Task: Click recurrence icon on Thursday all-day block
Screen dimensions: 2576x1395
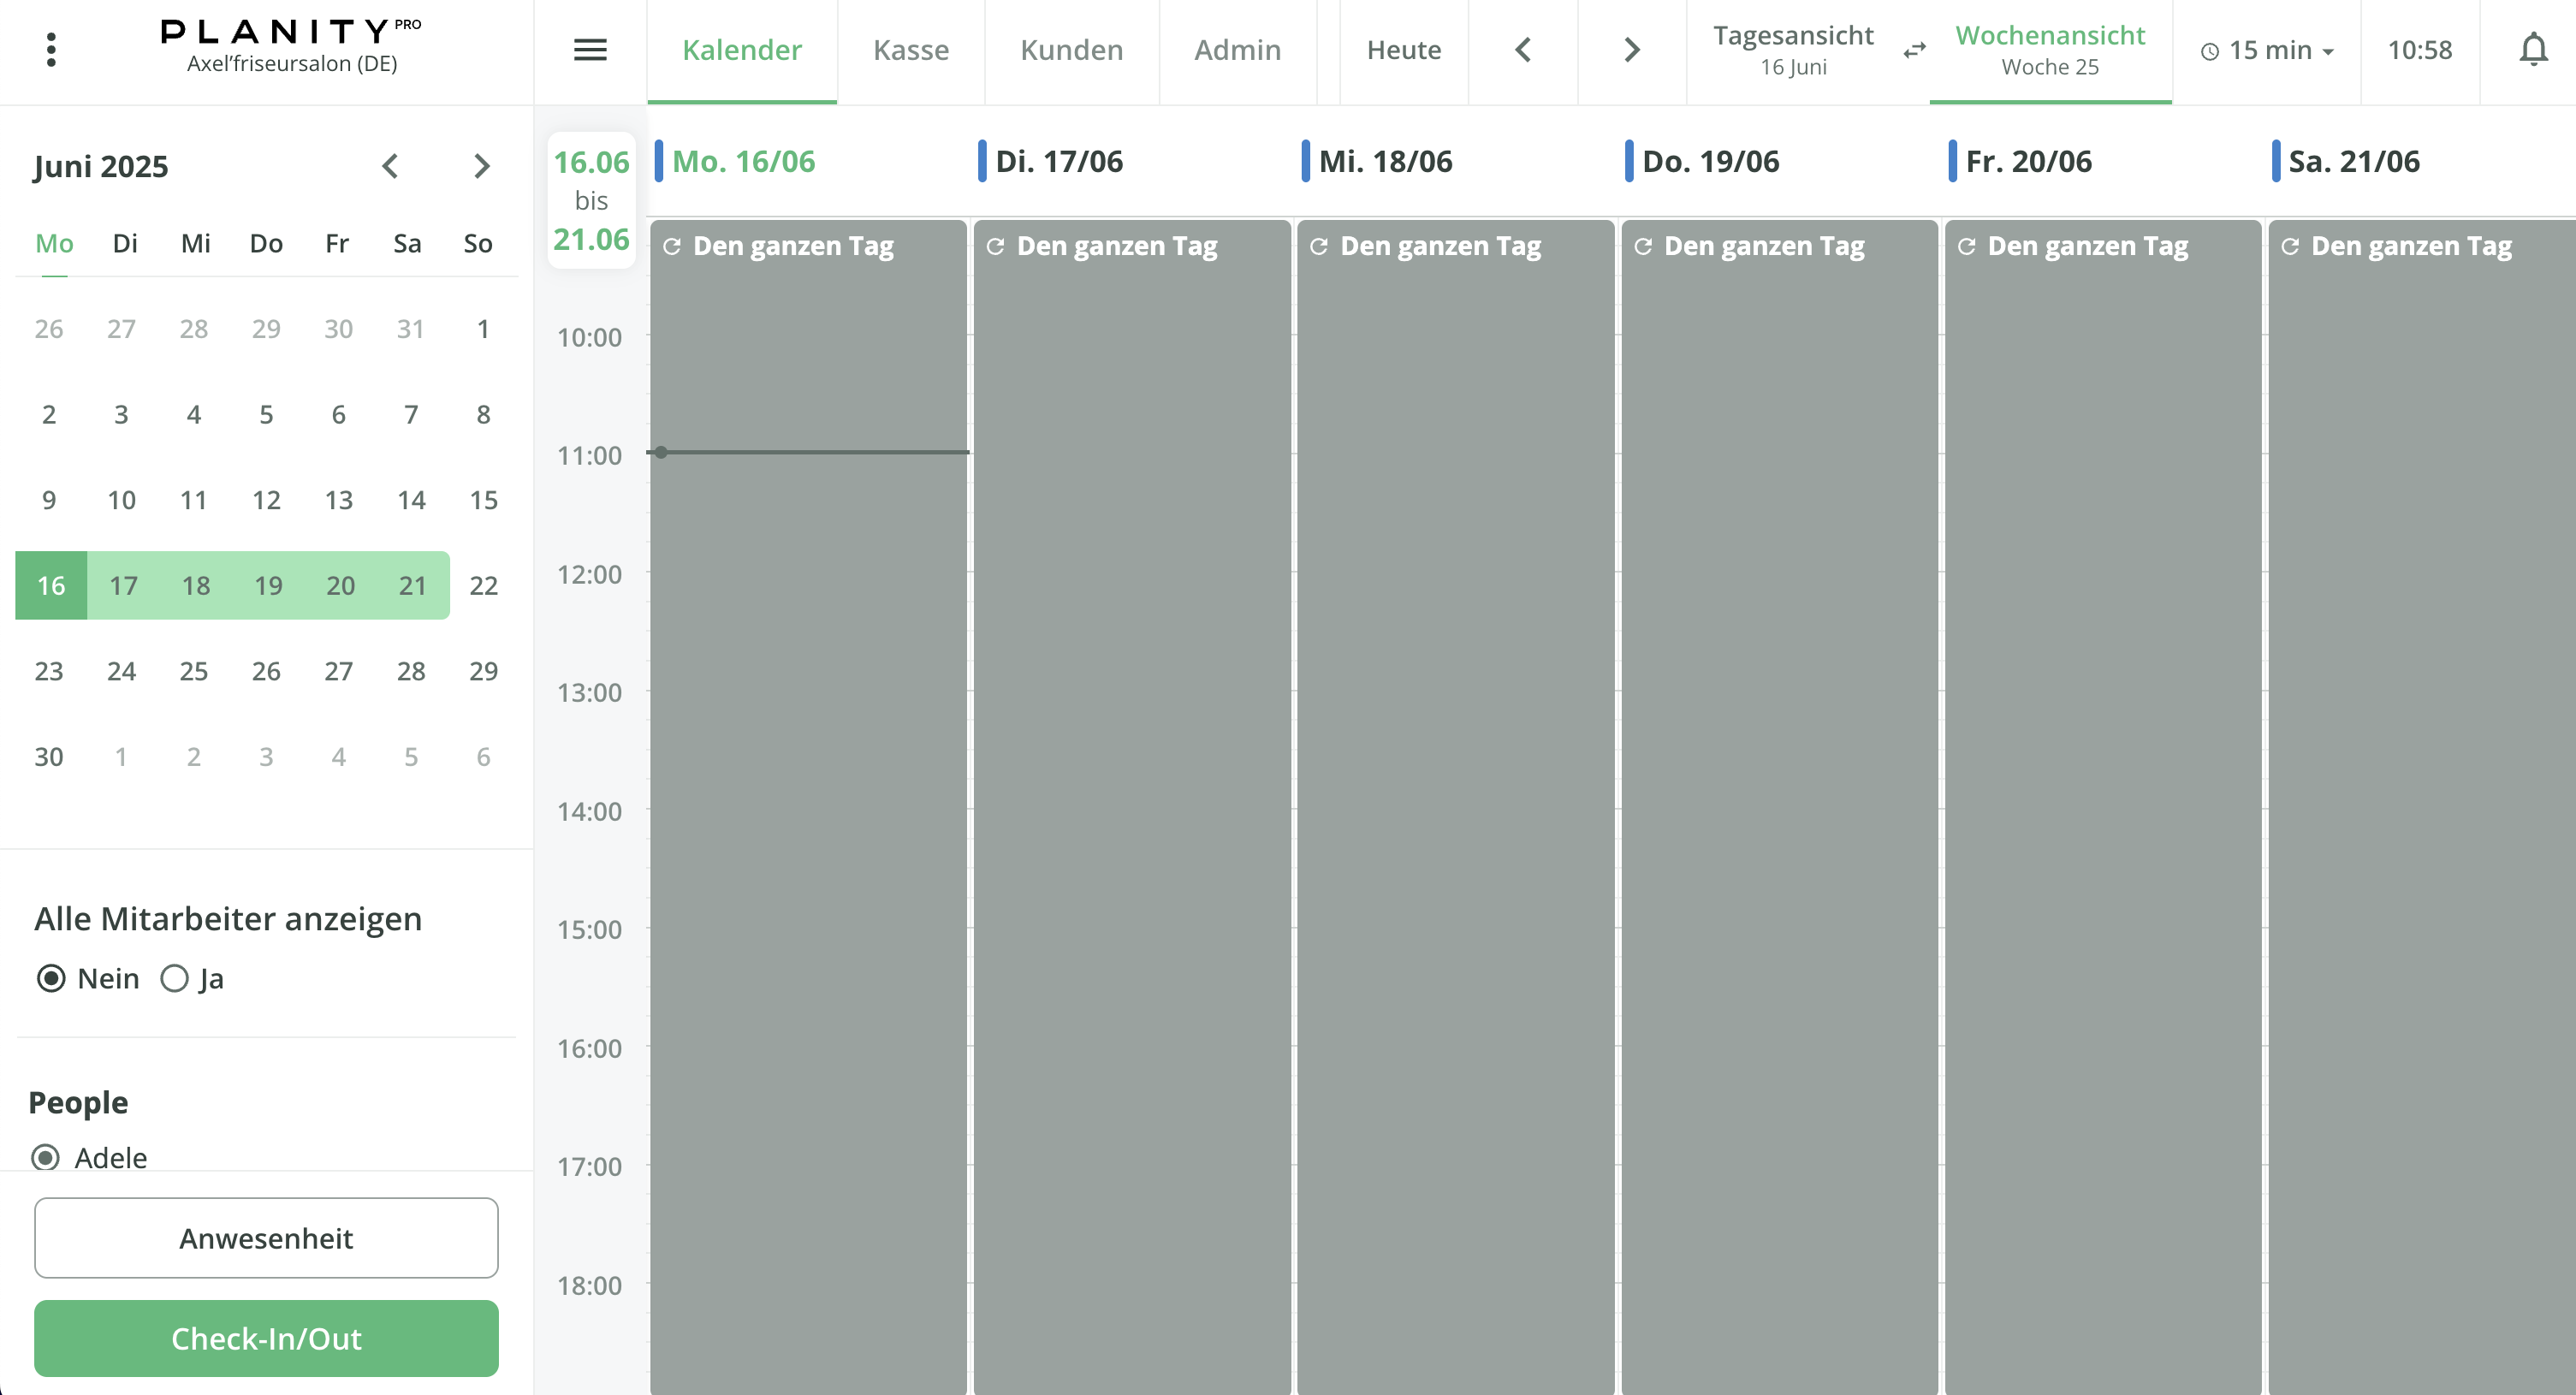Action: (1643, 246)
